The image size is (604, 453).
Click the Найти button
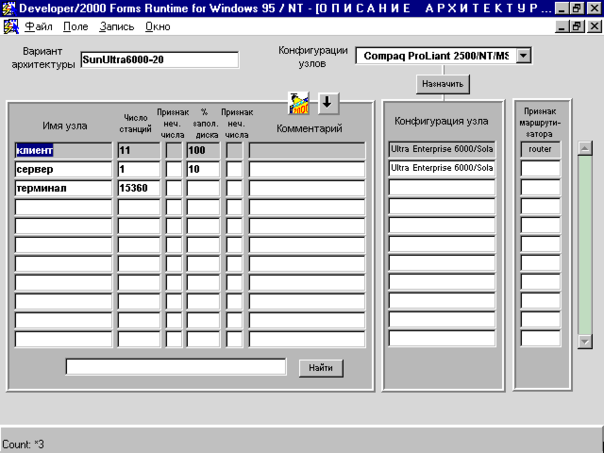(x=320, y=368)
